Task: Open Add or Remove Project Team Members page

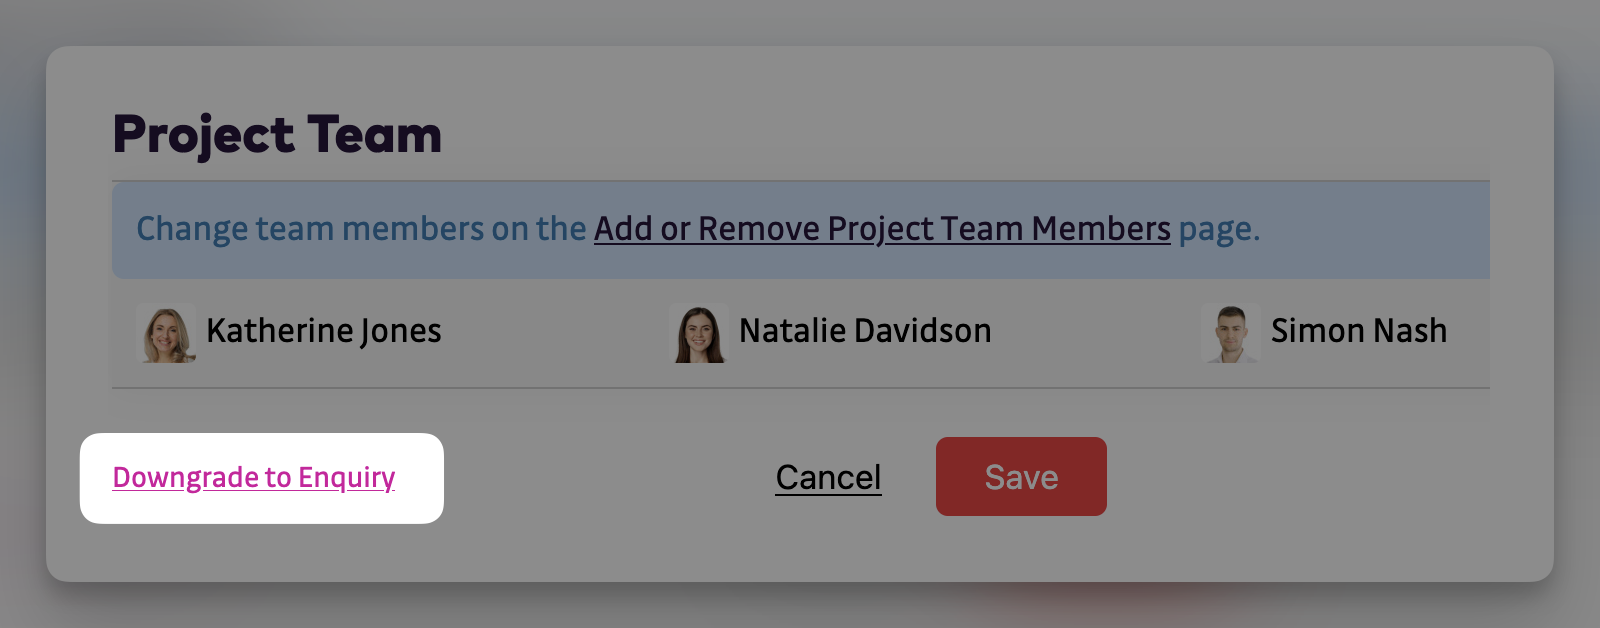Action: pos(882,229)
